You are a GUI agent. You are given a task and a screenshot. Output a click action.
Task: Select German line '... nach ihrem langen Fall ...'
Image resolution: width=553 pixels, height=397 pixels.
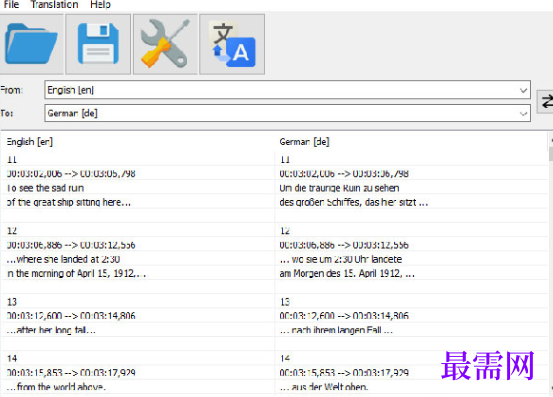point(336,330)
